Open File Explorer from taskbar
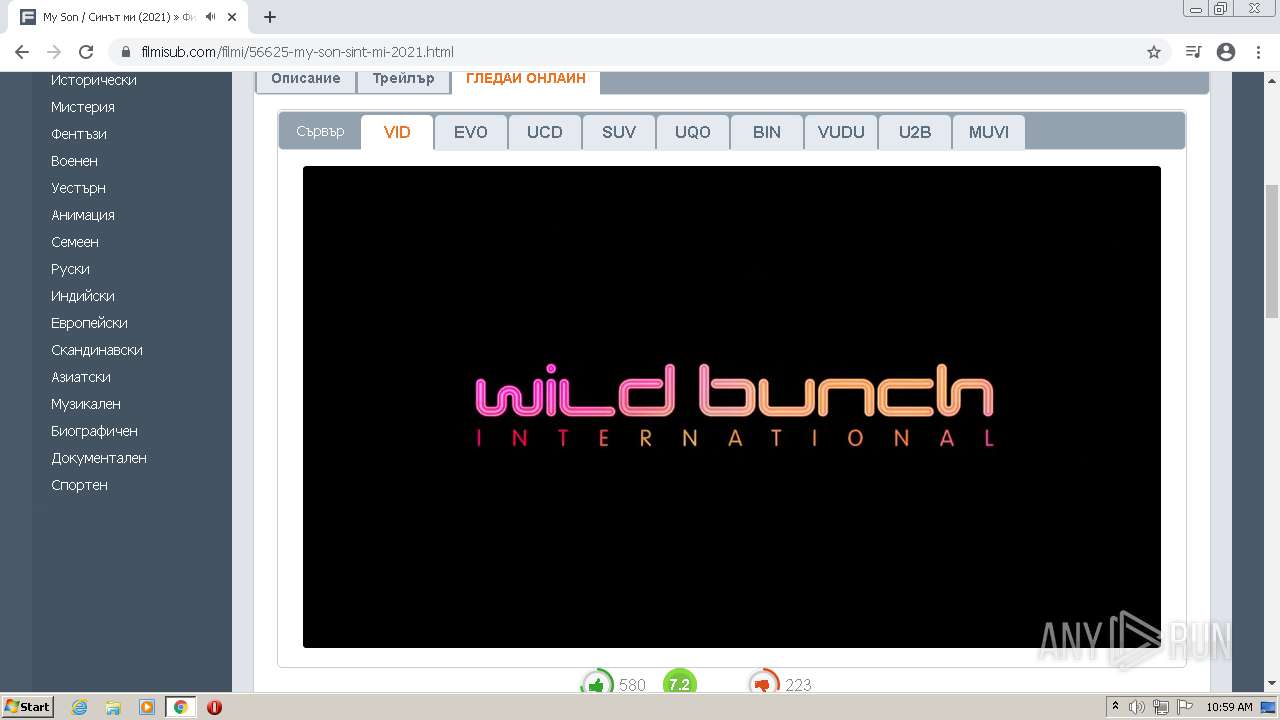Image resolution: width=1280 pixels, height=720 pixels. (x=113, y=707)
